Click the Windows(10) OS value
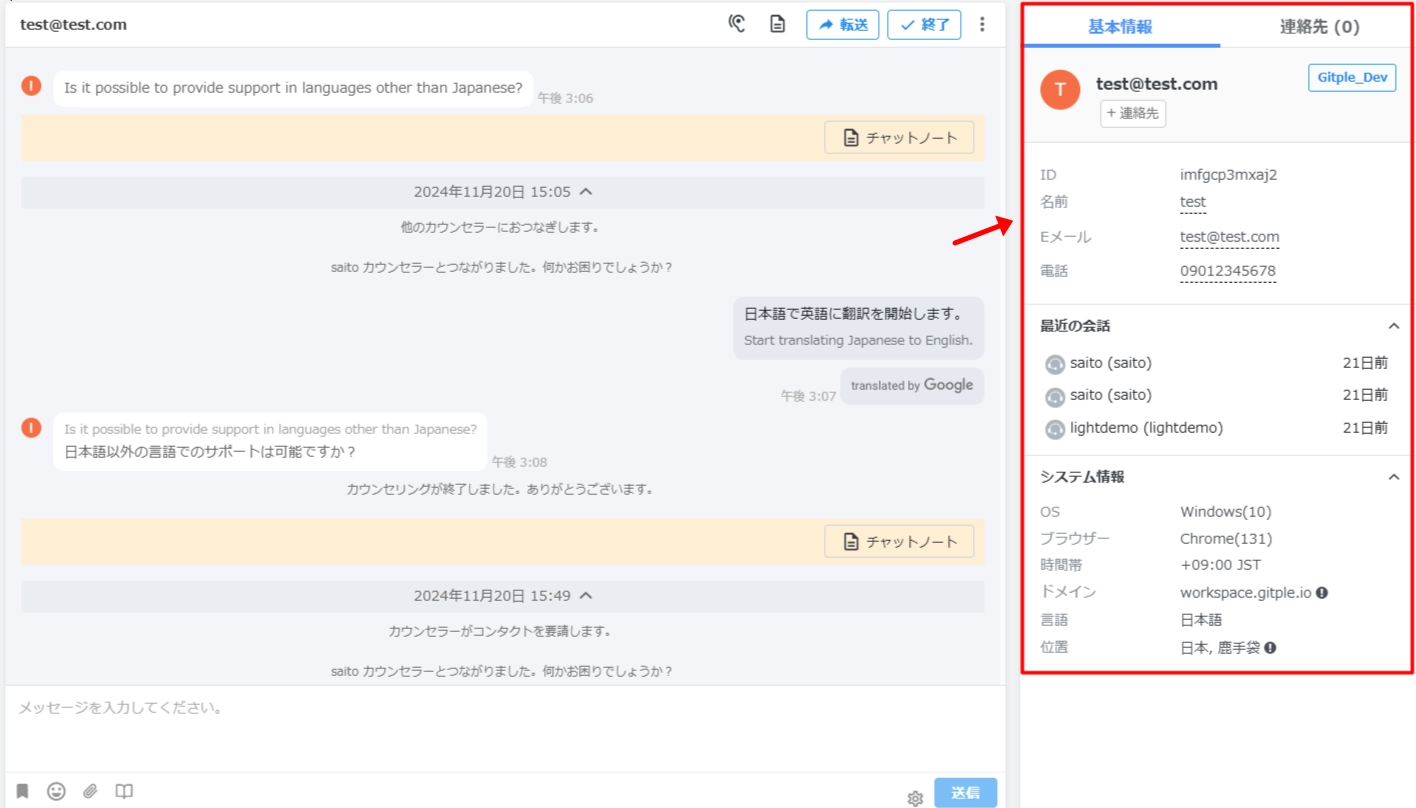Image resolution: width=1416 pixels, height=808 pixels. pyautogui.click(x=1226, y=512)
